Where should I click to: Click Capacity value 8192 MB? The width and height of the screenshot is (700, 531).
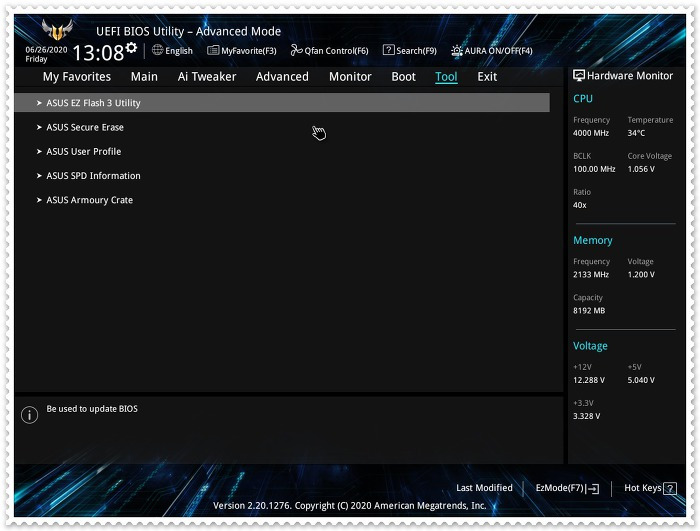(589, 311)
